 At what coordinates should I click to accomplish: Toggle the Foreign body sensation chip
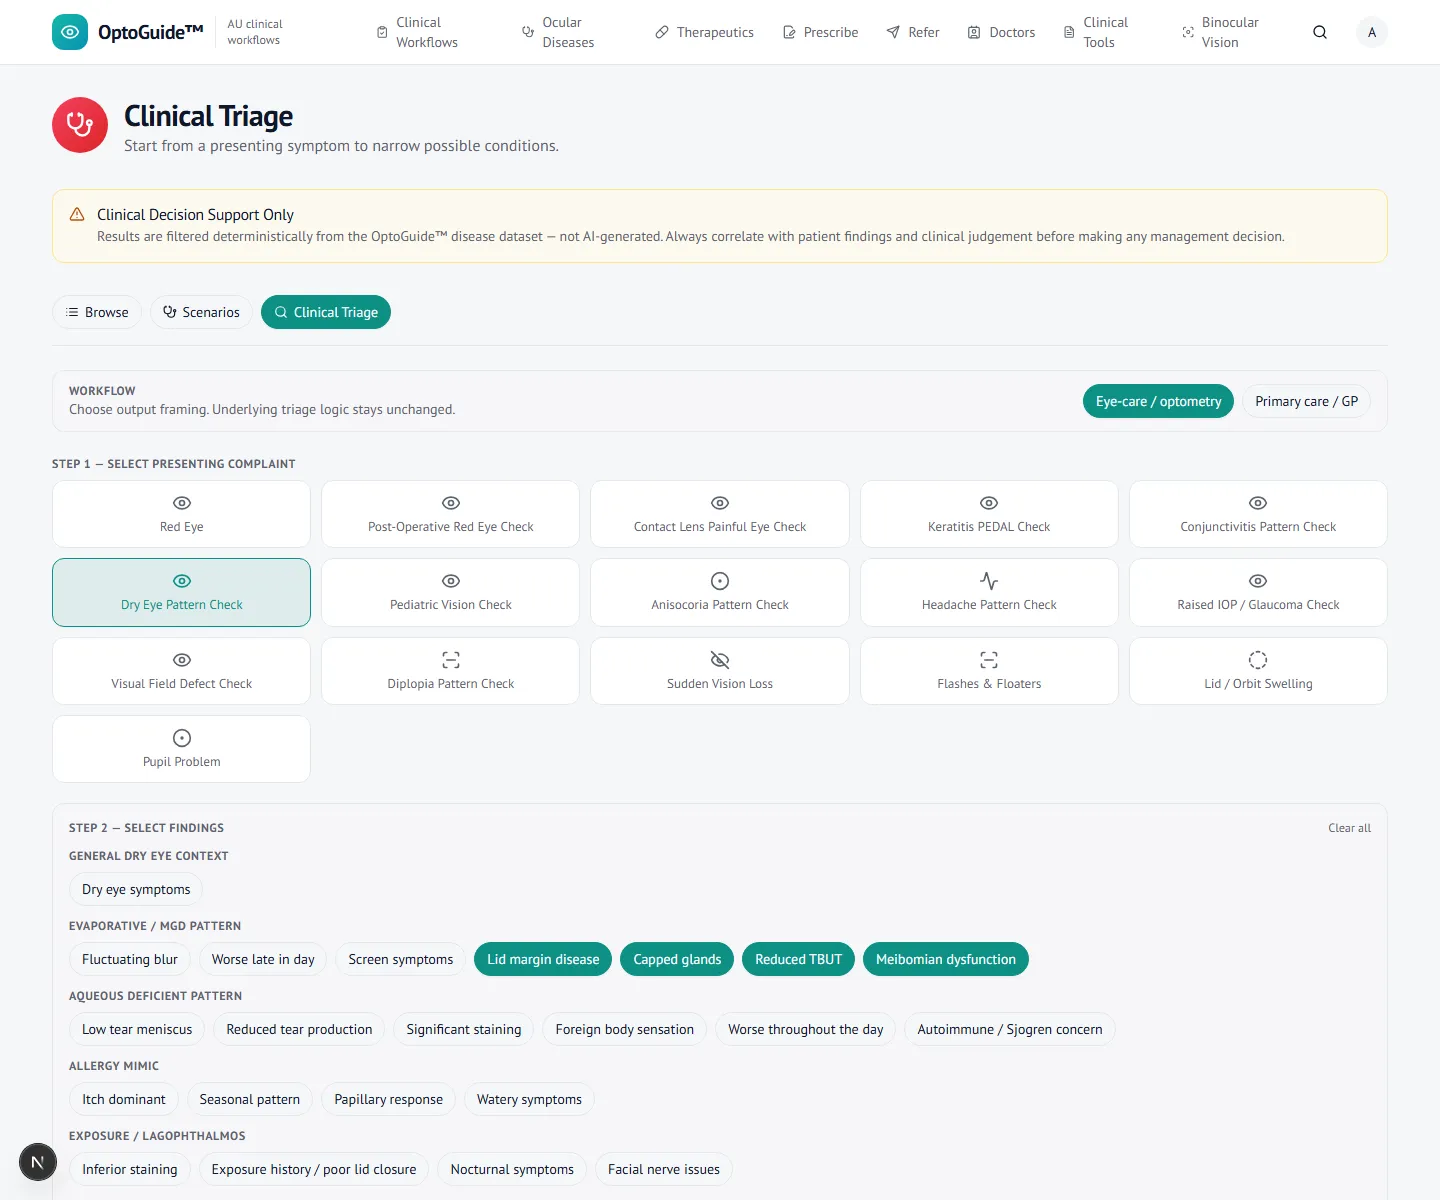point(625,1029)
